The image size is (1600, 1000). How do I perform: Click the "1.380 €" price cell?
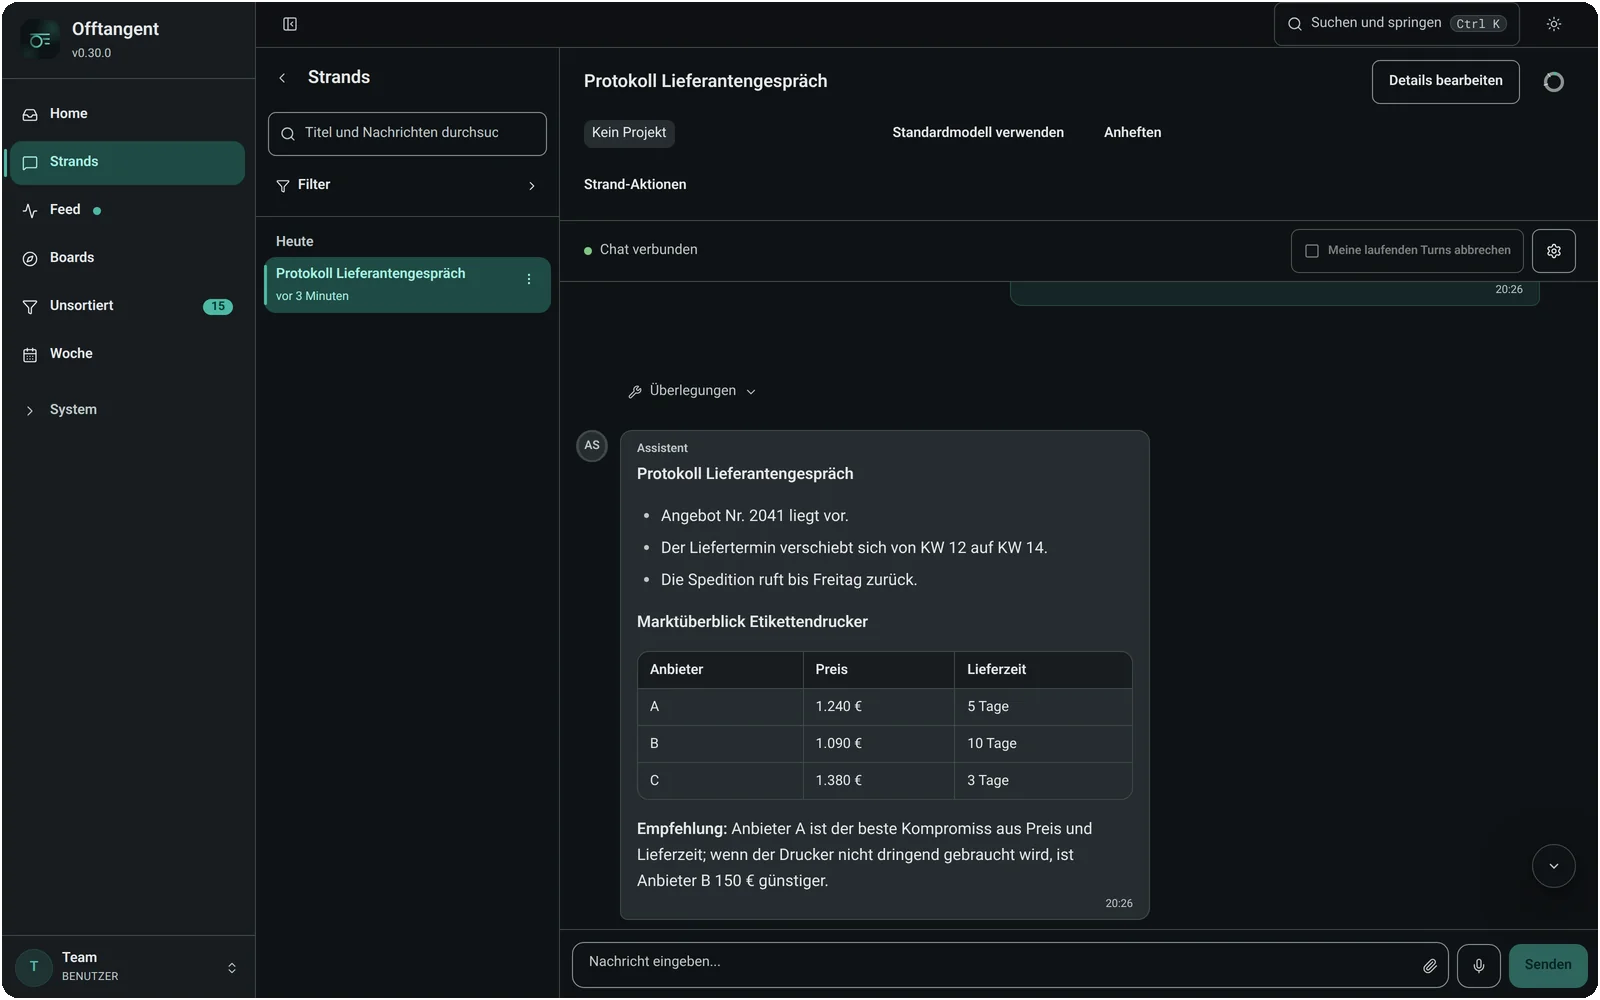(879, 781)
